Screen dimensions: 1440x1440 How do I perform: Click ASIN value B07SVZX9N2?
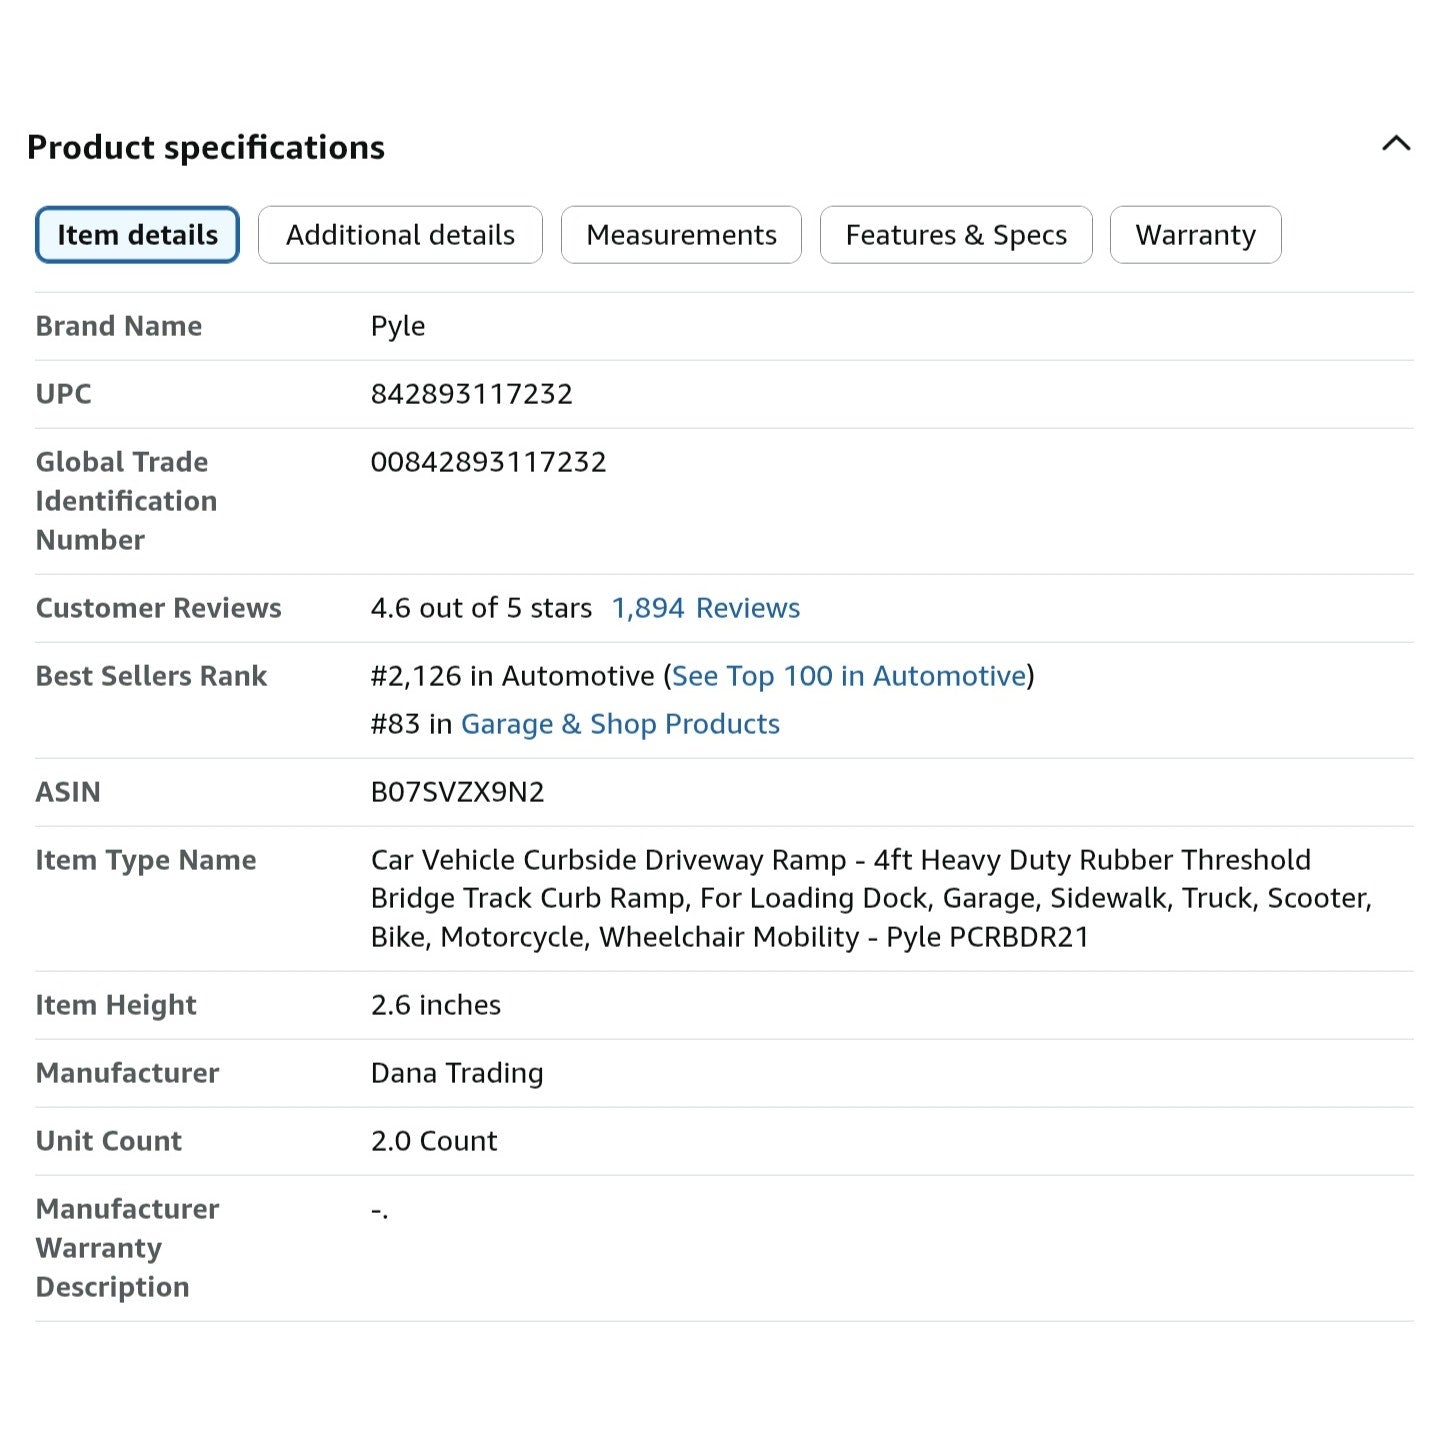tap(458, 792)
